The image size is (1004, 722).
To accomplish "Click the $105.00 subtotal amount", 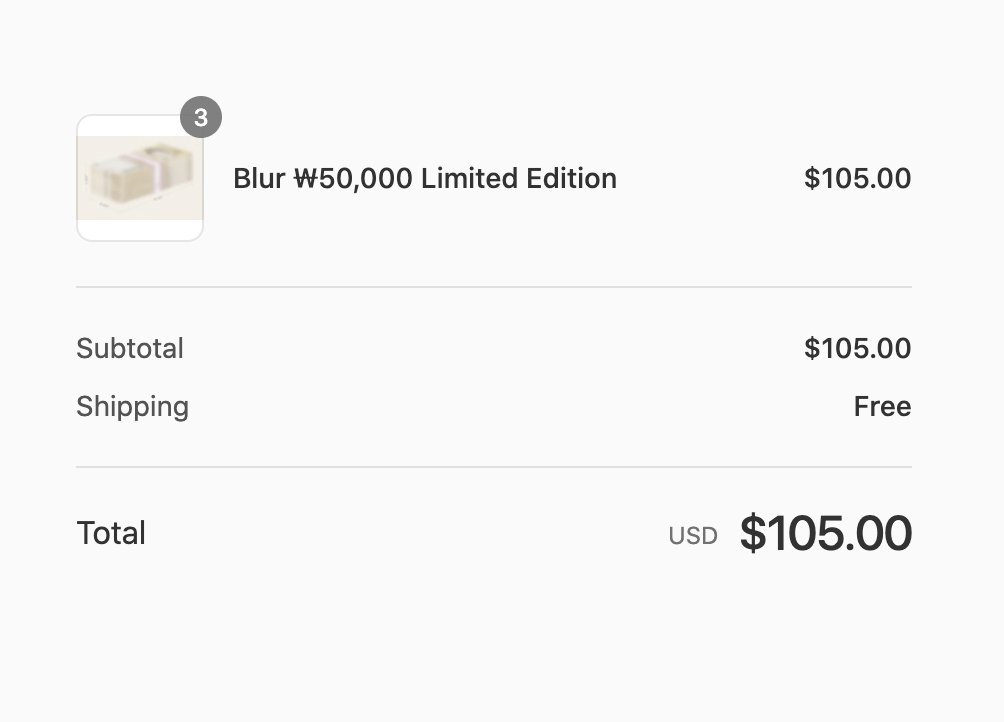I will click(857, 349).
